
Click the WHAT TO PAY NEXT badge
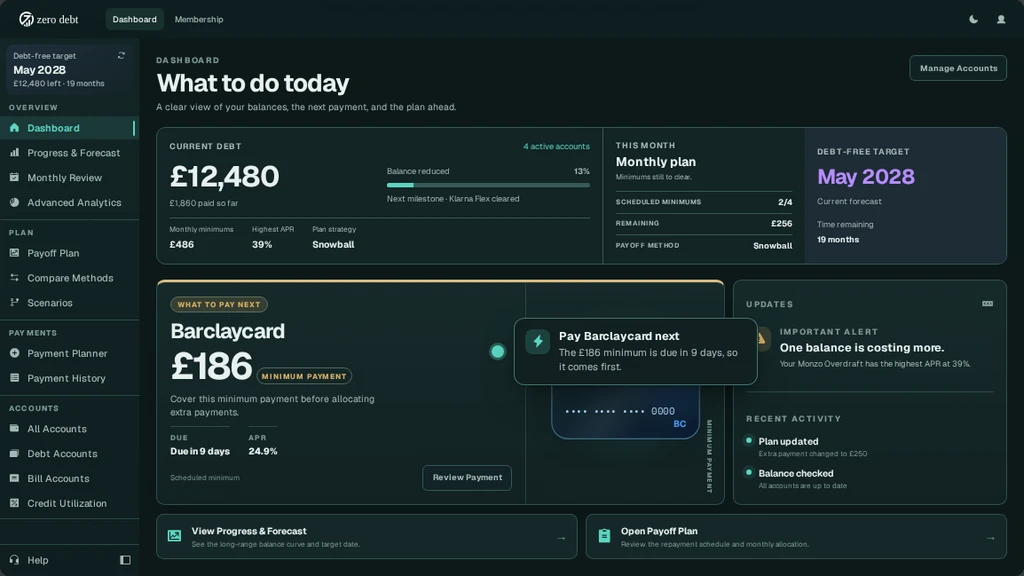[x=219, y=304]
